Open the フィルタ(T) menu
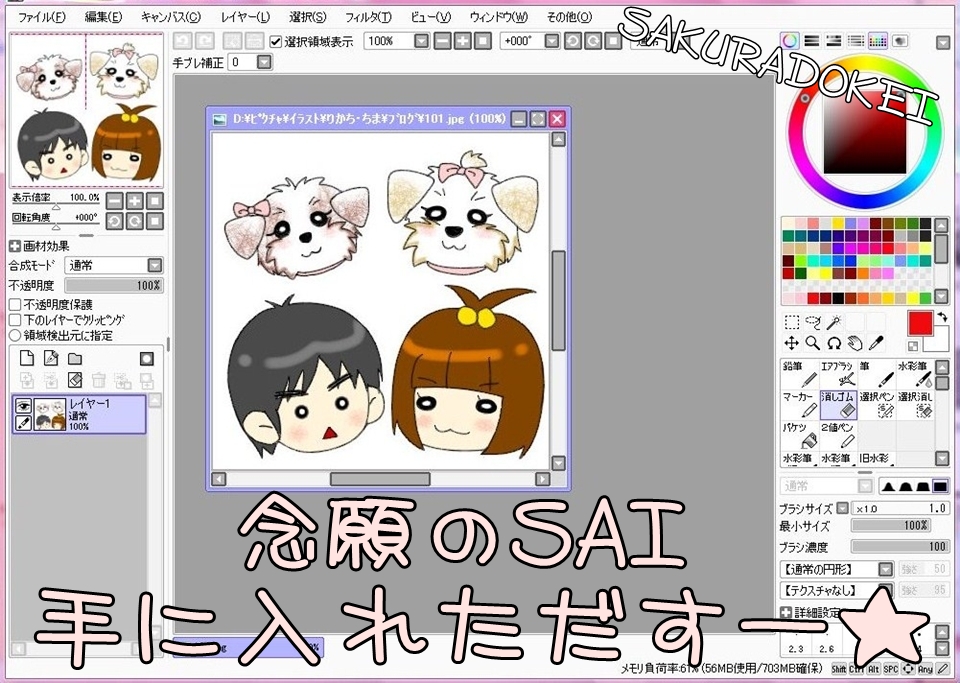The image size is (960, 683). [368, 17]
